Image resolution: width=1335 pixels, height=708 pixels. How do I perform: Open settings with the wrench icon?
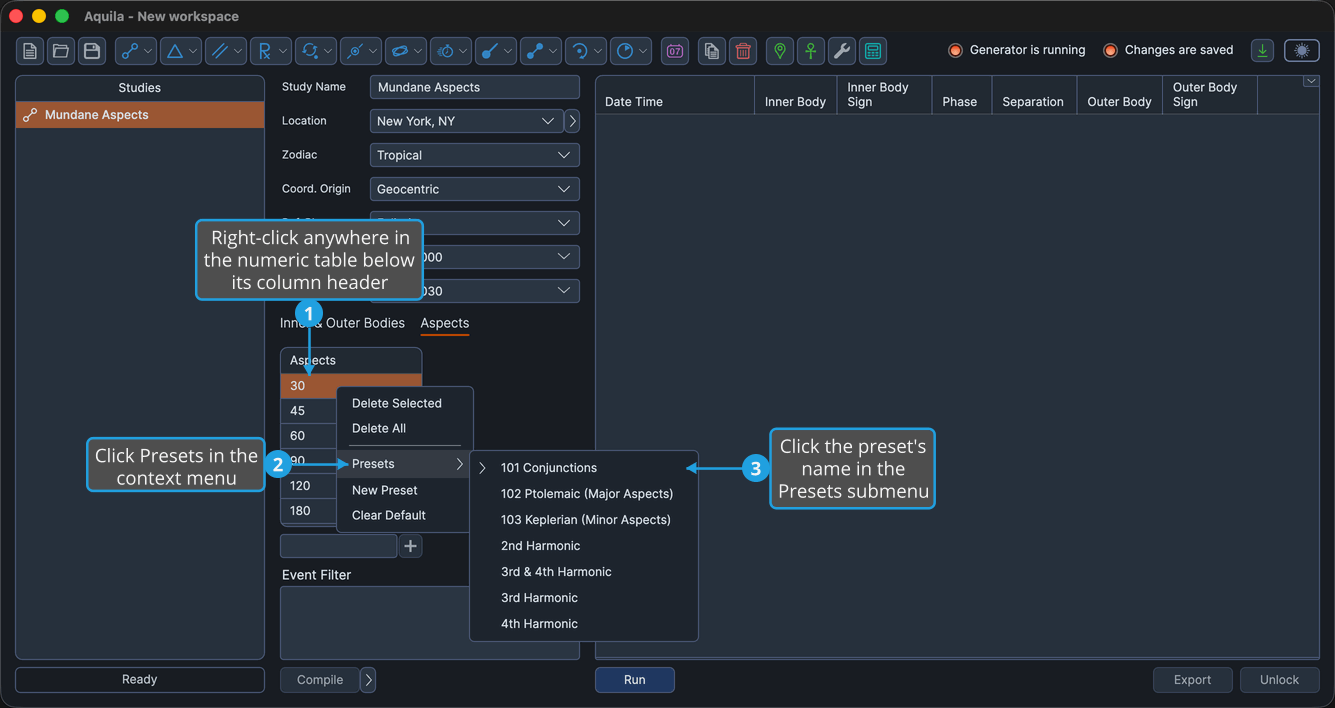point(842,51)
